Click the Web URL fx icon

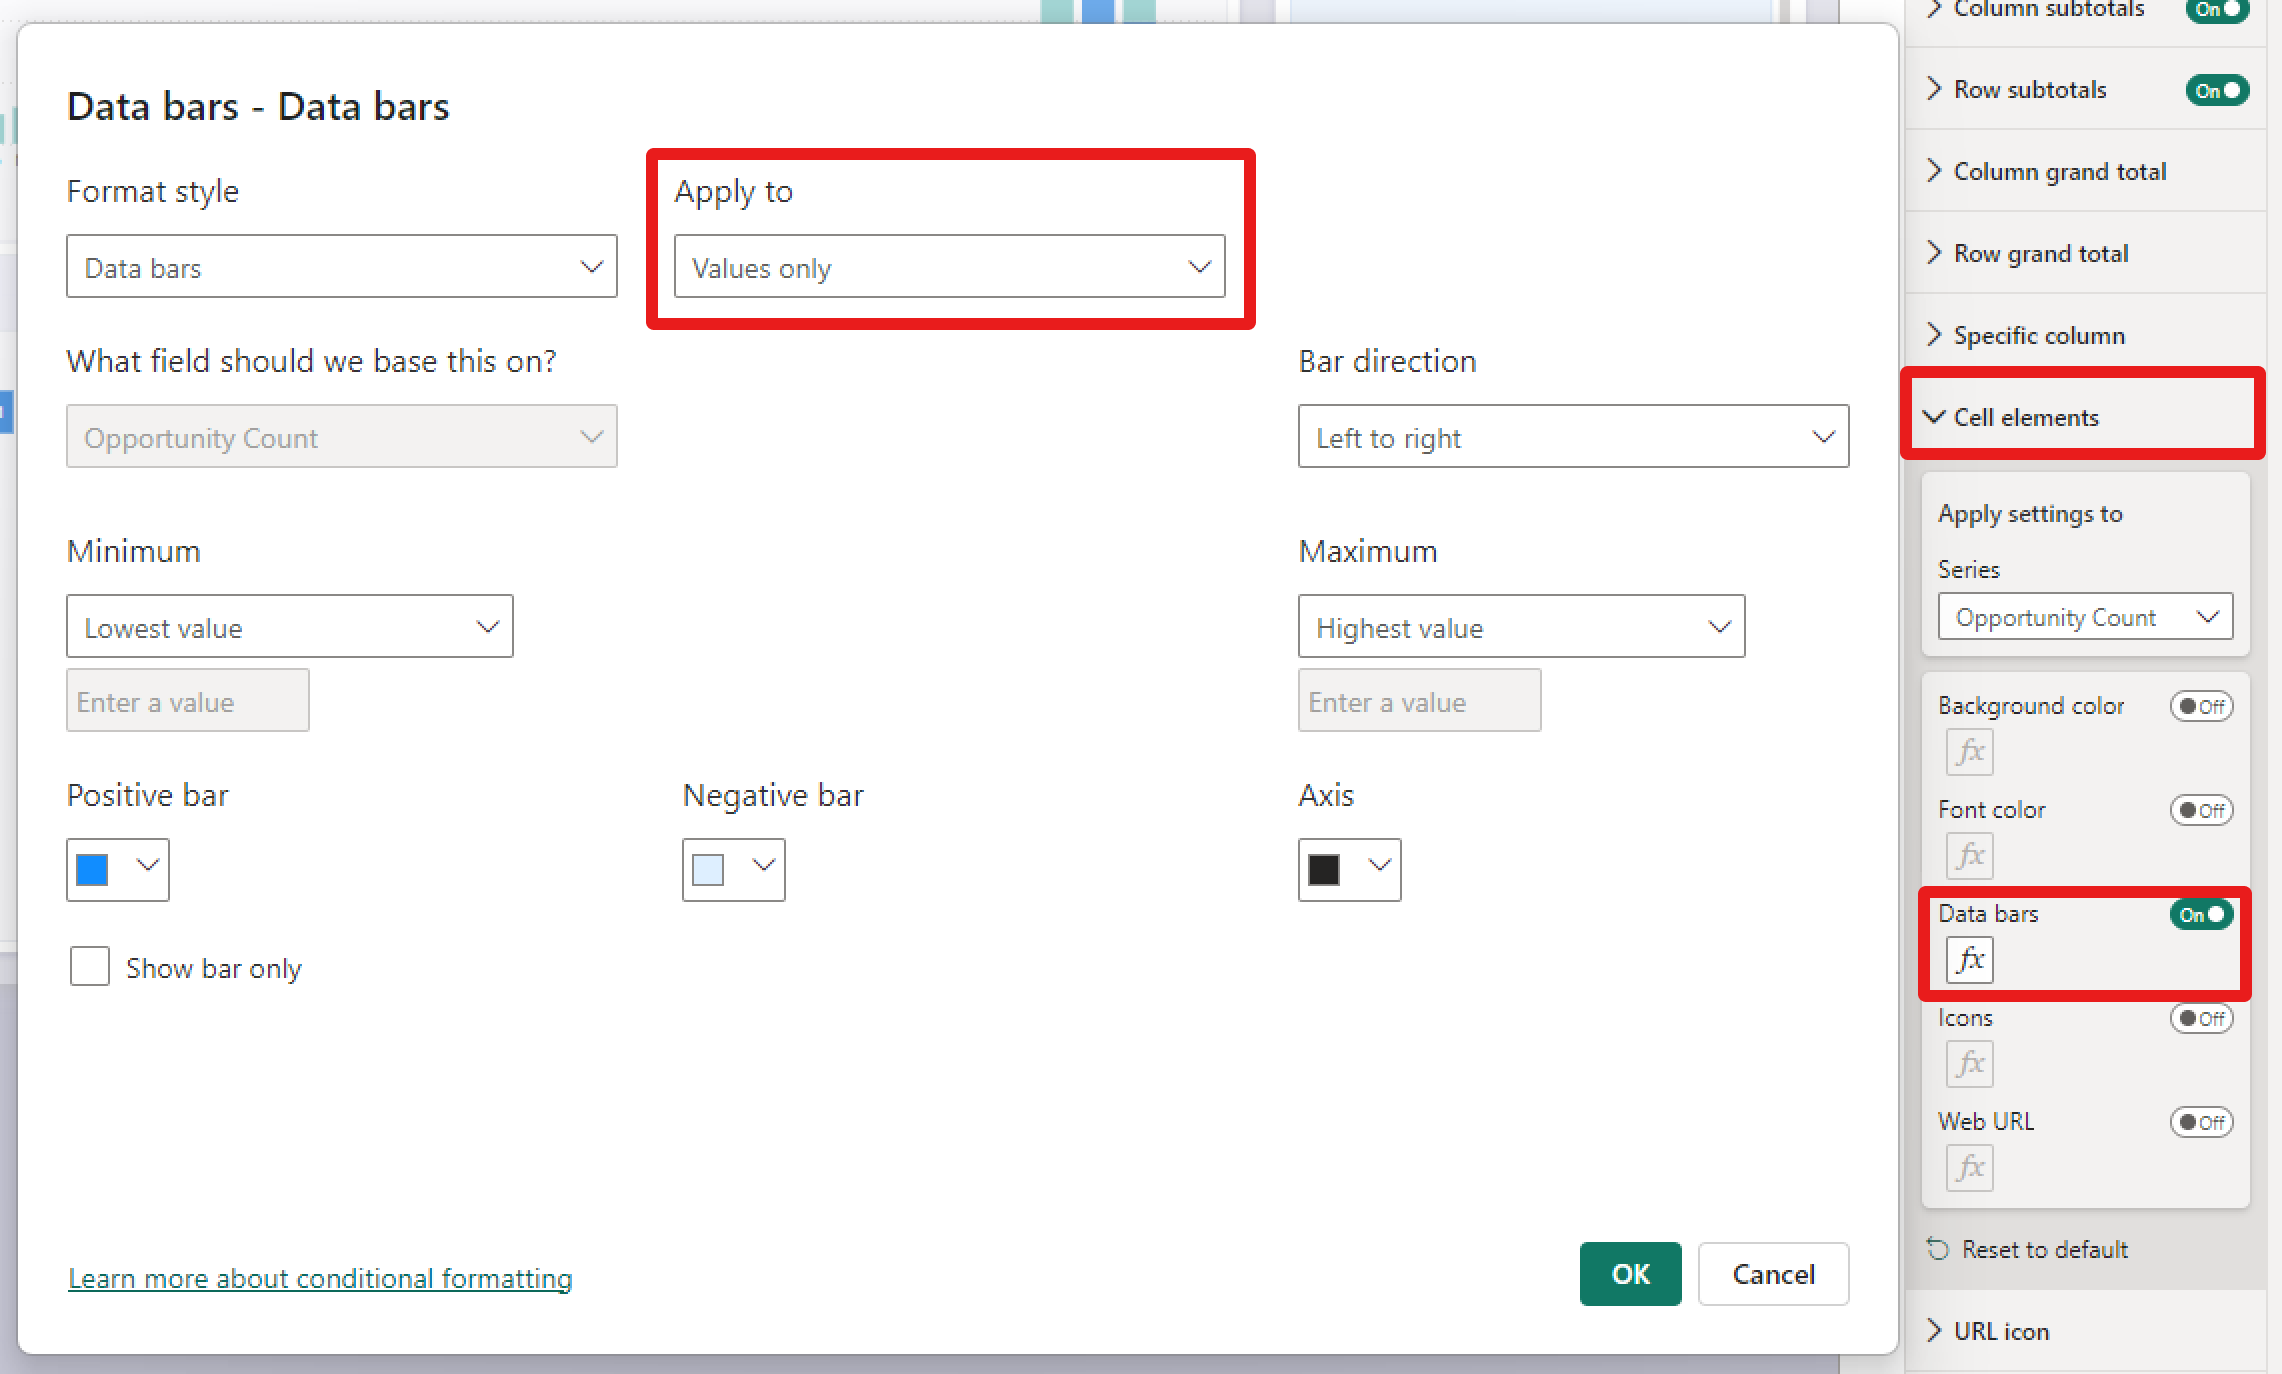(x=1969, y=1168)
